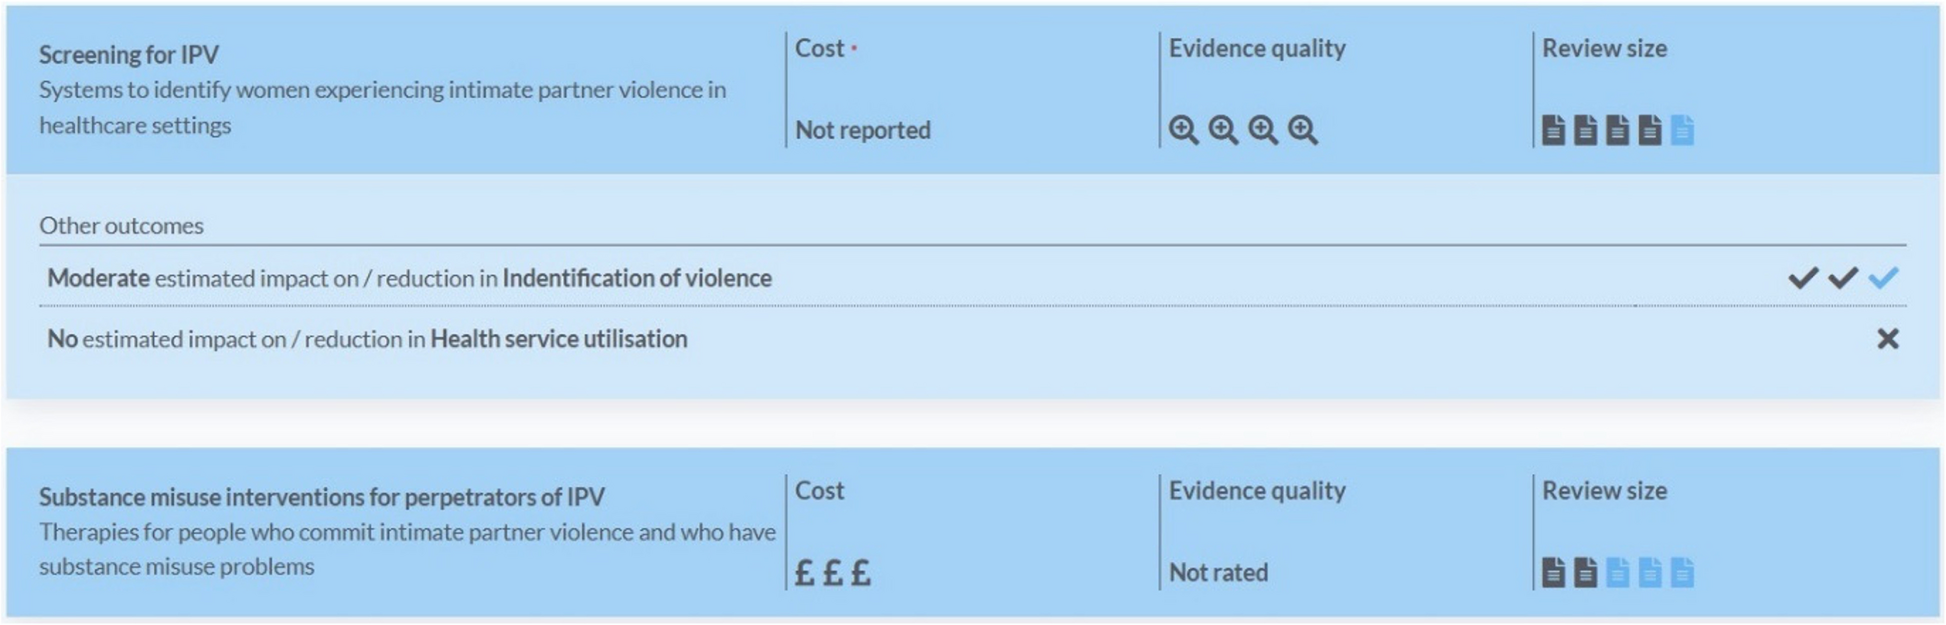This screenshot has height=625, width=1946.
Task: Click the first dark checkmark in Identification row
Action: (1803, 278)
